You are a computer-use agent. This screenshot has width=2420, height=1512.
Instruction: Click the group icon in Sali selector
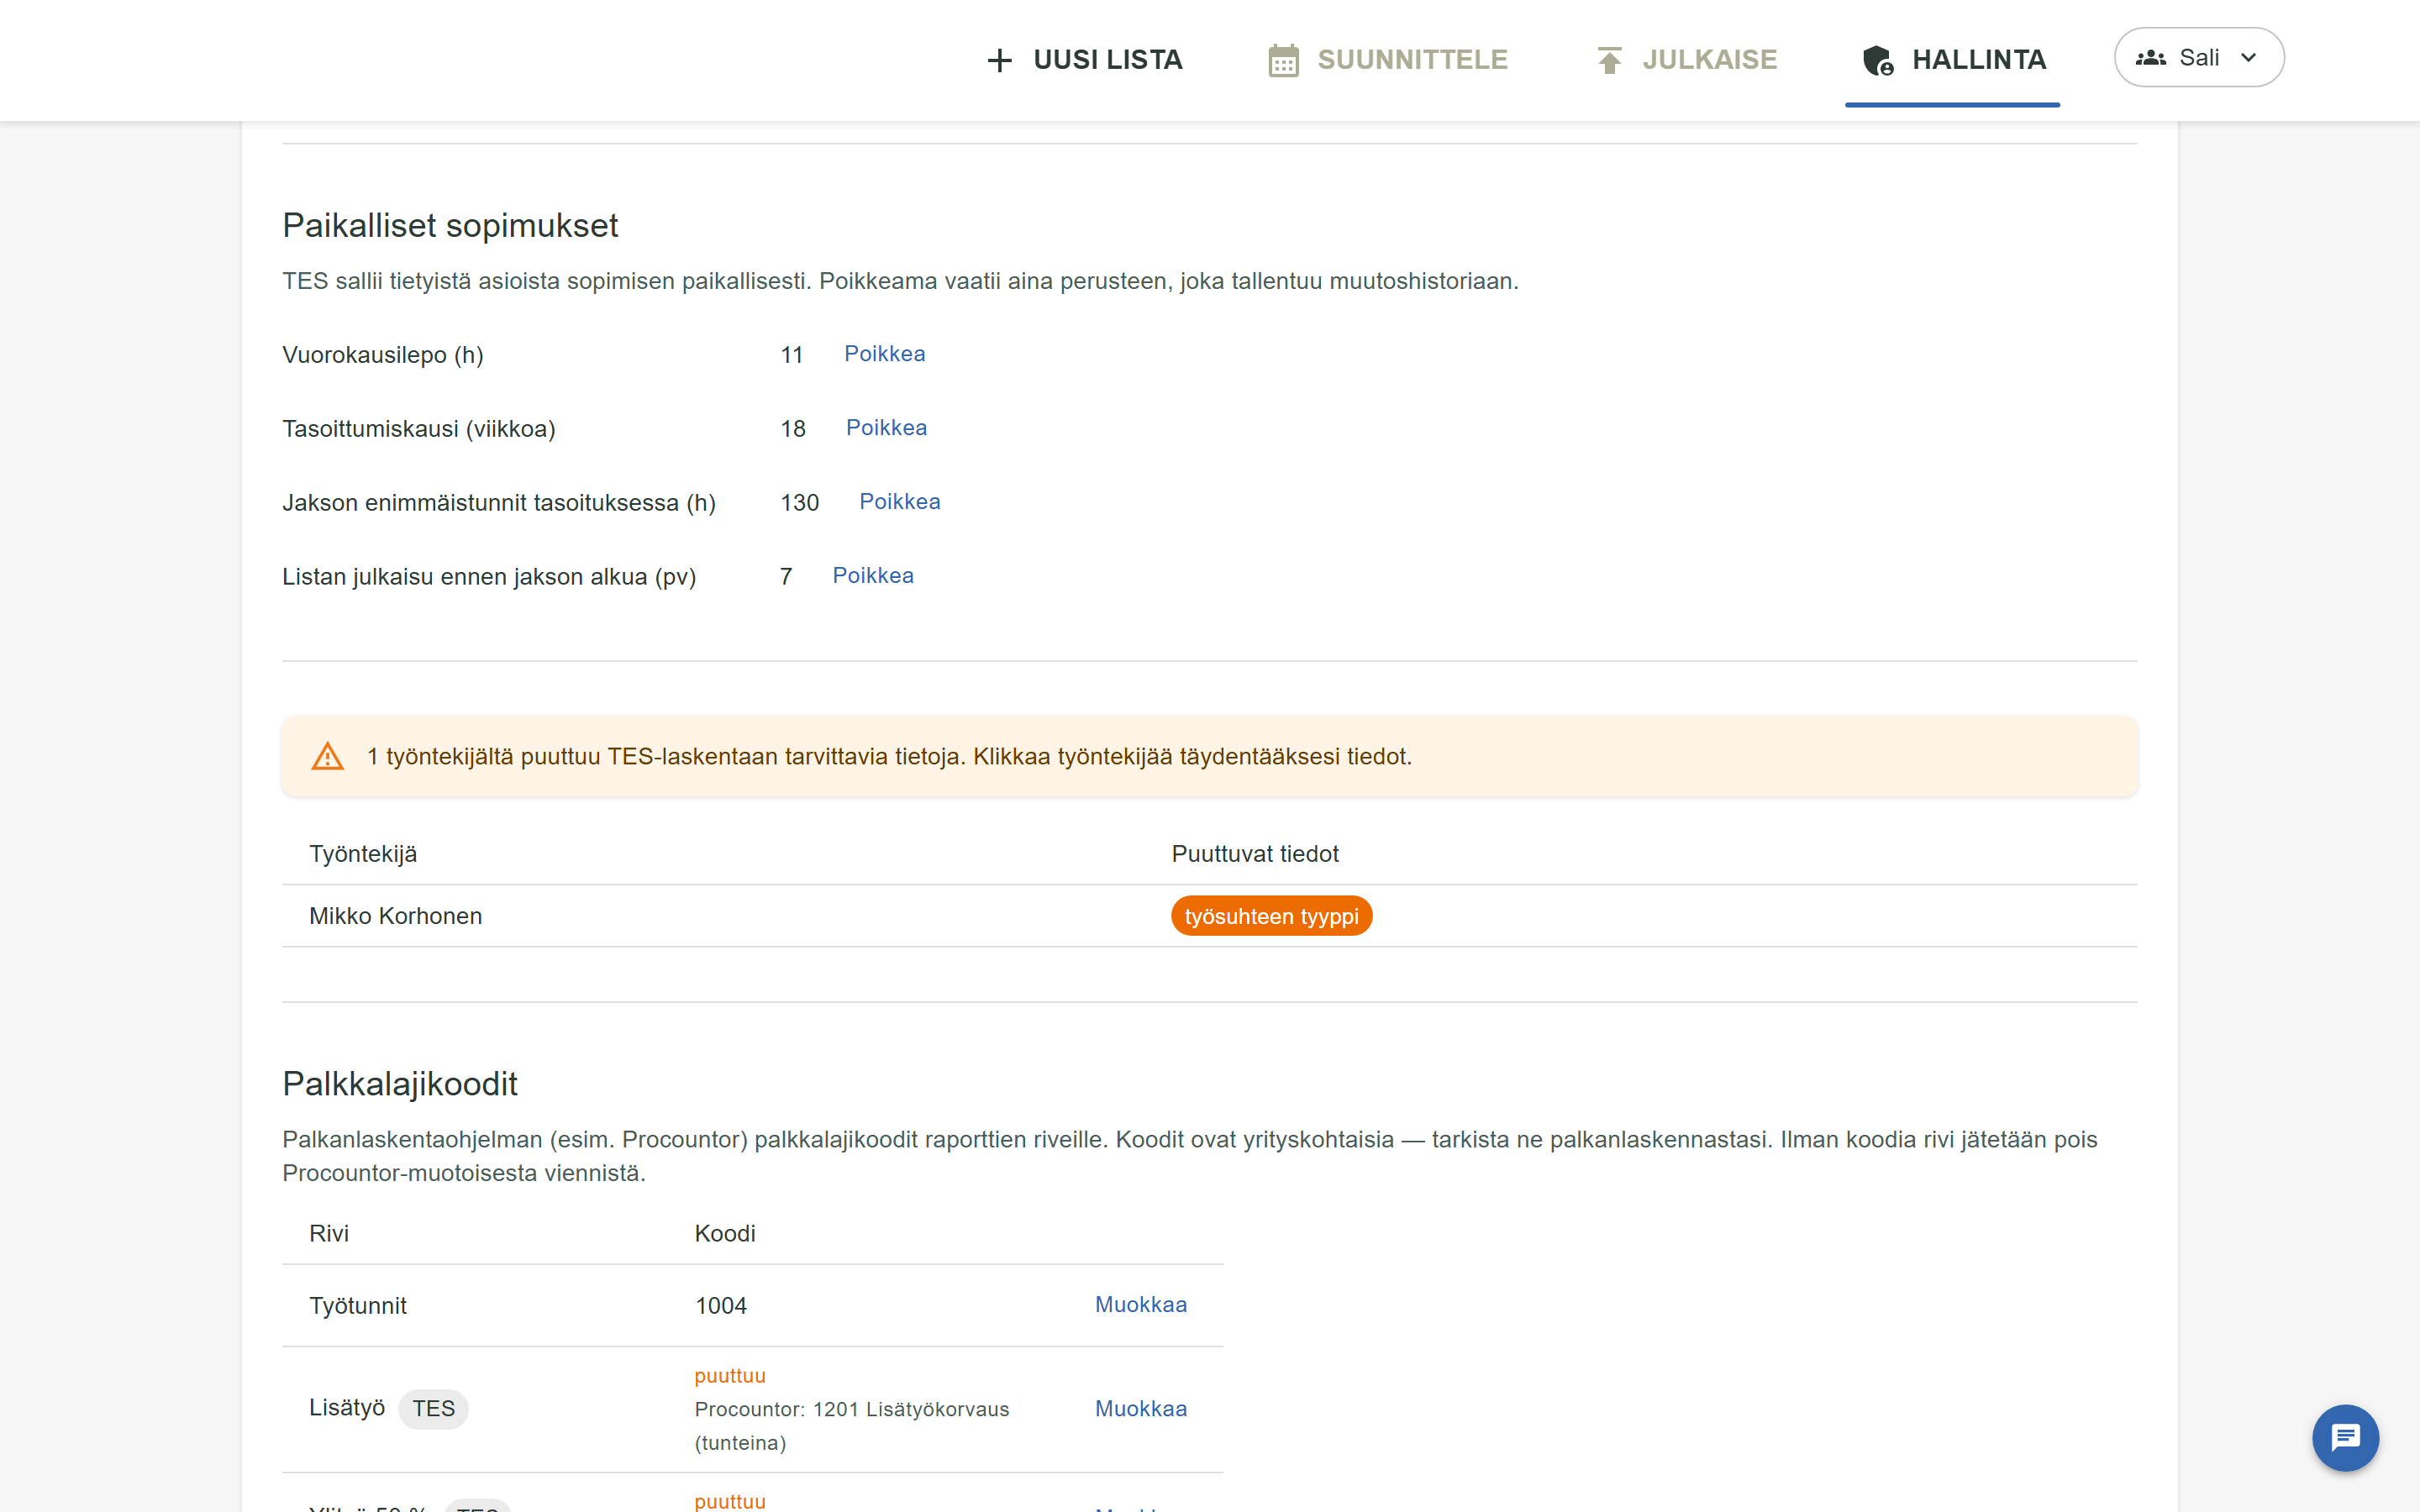2150,58
